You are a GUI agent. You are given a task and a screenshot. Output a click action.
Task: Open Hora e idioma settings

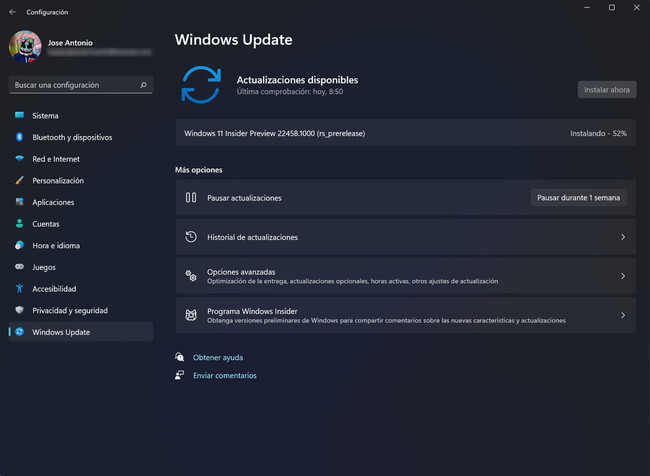(x=81, y=245)
